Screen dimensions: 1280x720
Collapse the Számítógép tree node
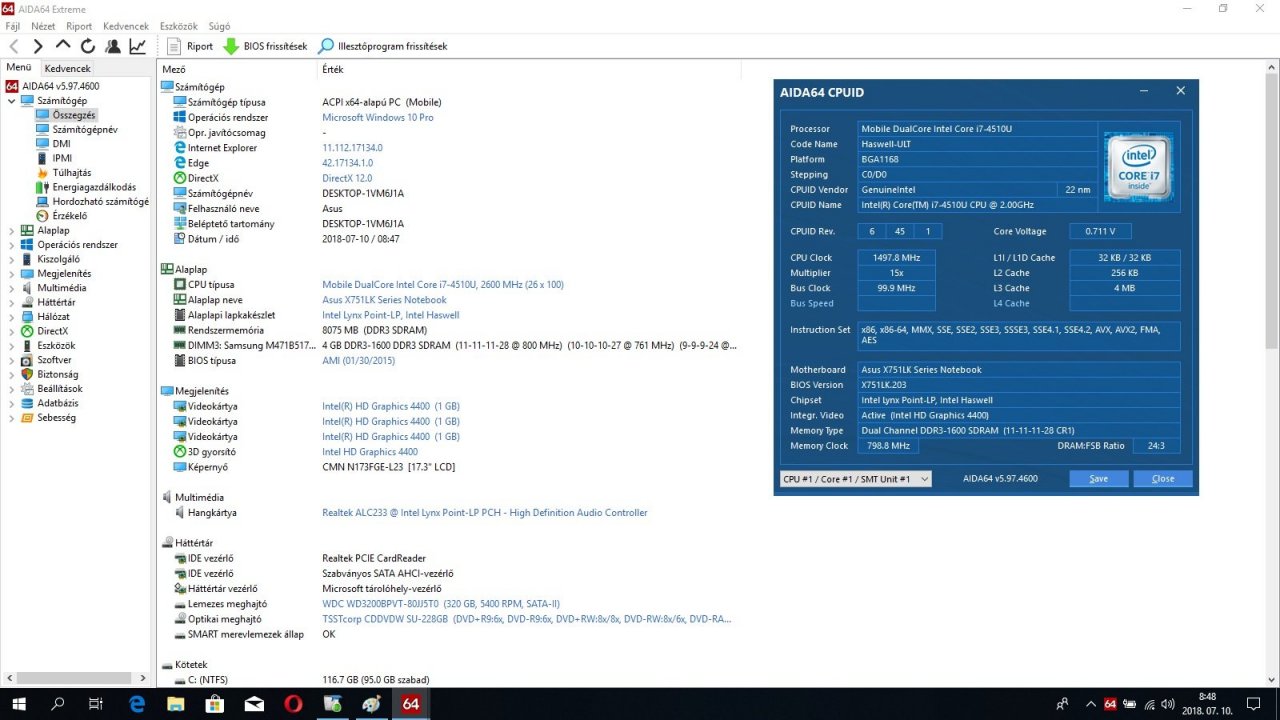tap(11, 101)
